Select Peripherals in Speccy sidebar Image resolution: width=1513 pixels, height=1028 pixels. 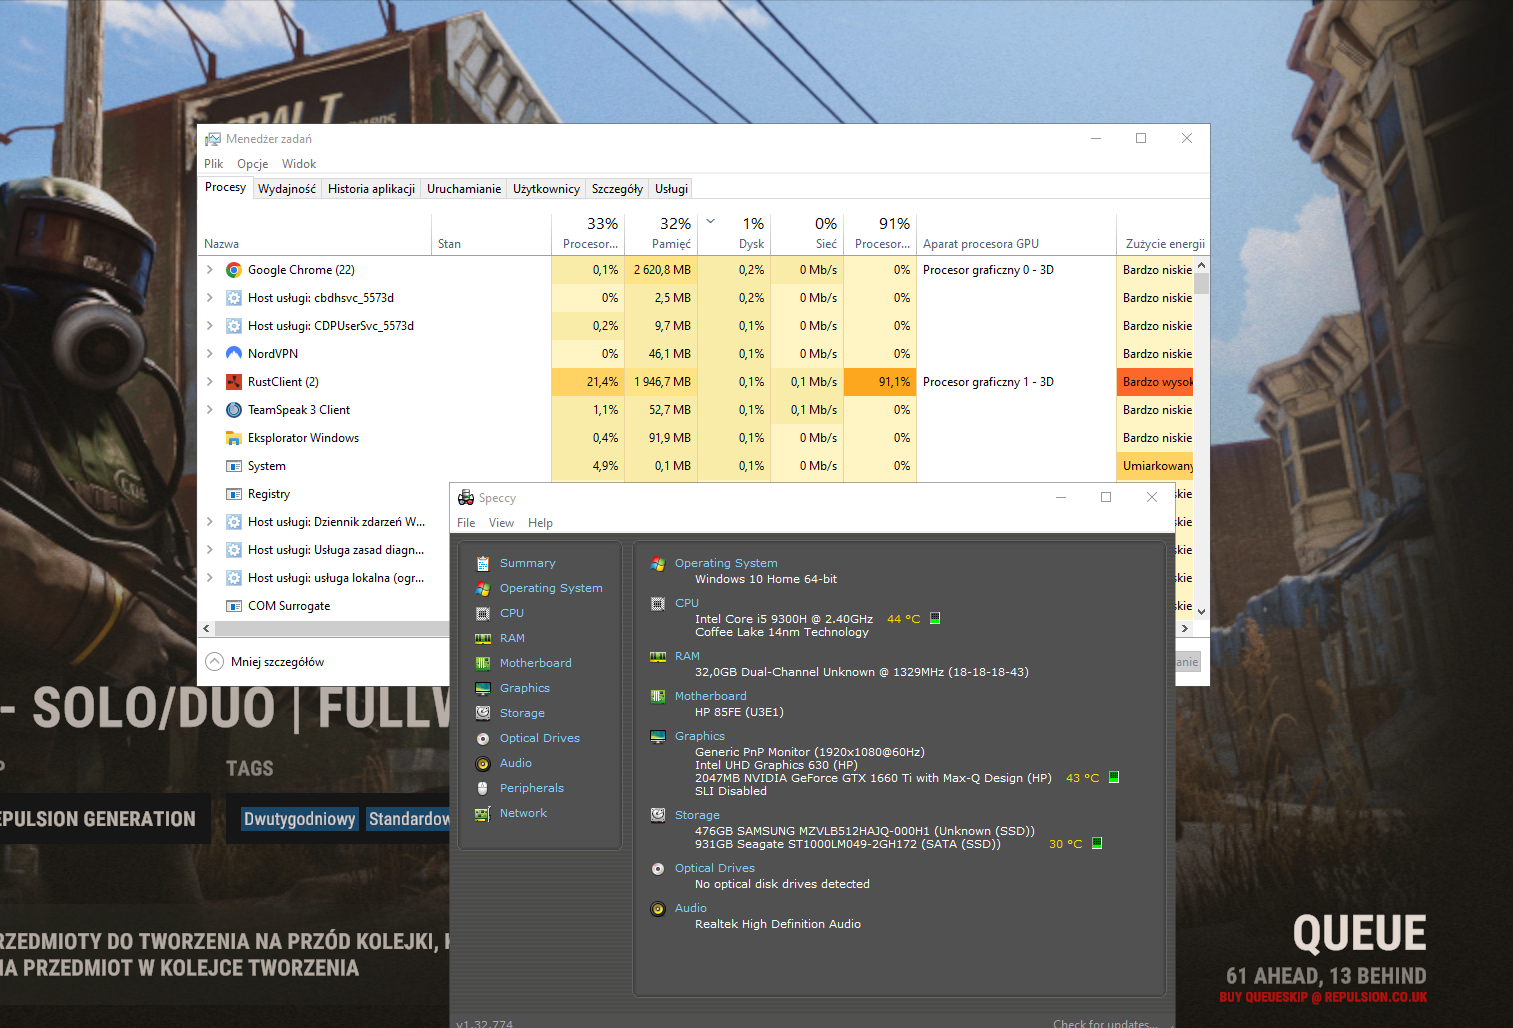tap(532, 787)
